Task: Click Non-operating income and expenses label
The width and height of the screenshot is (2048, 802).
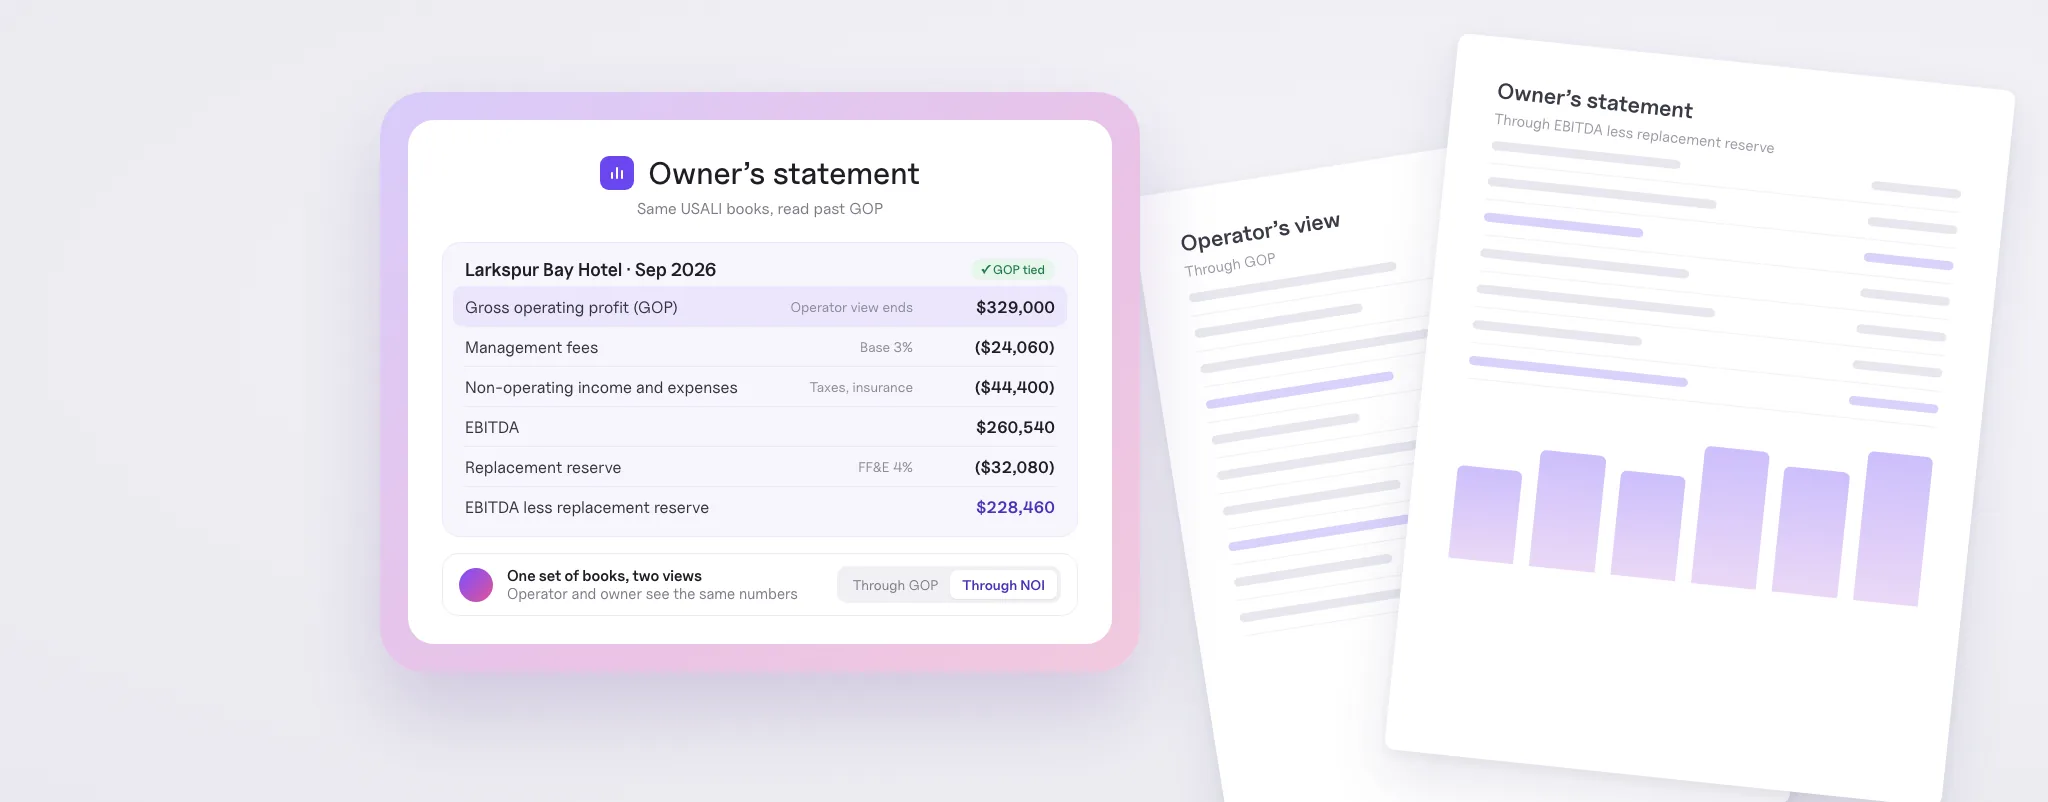Action: point(601,387)
